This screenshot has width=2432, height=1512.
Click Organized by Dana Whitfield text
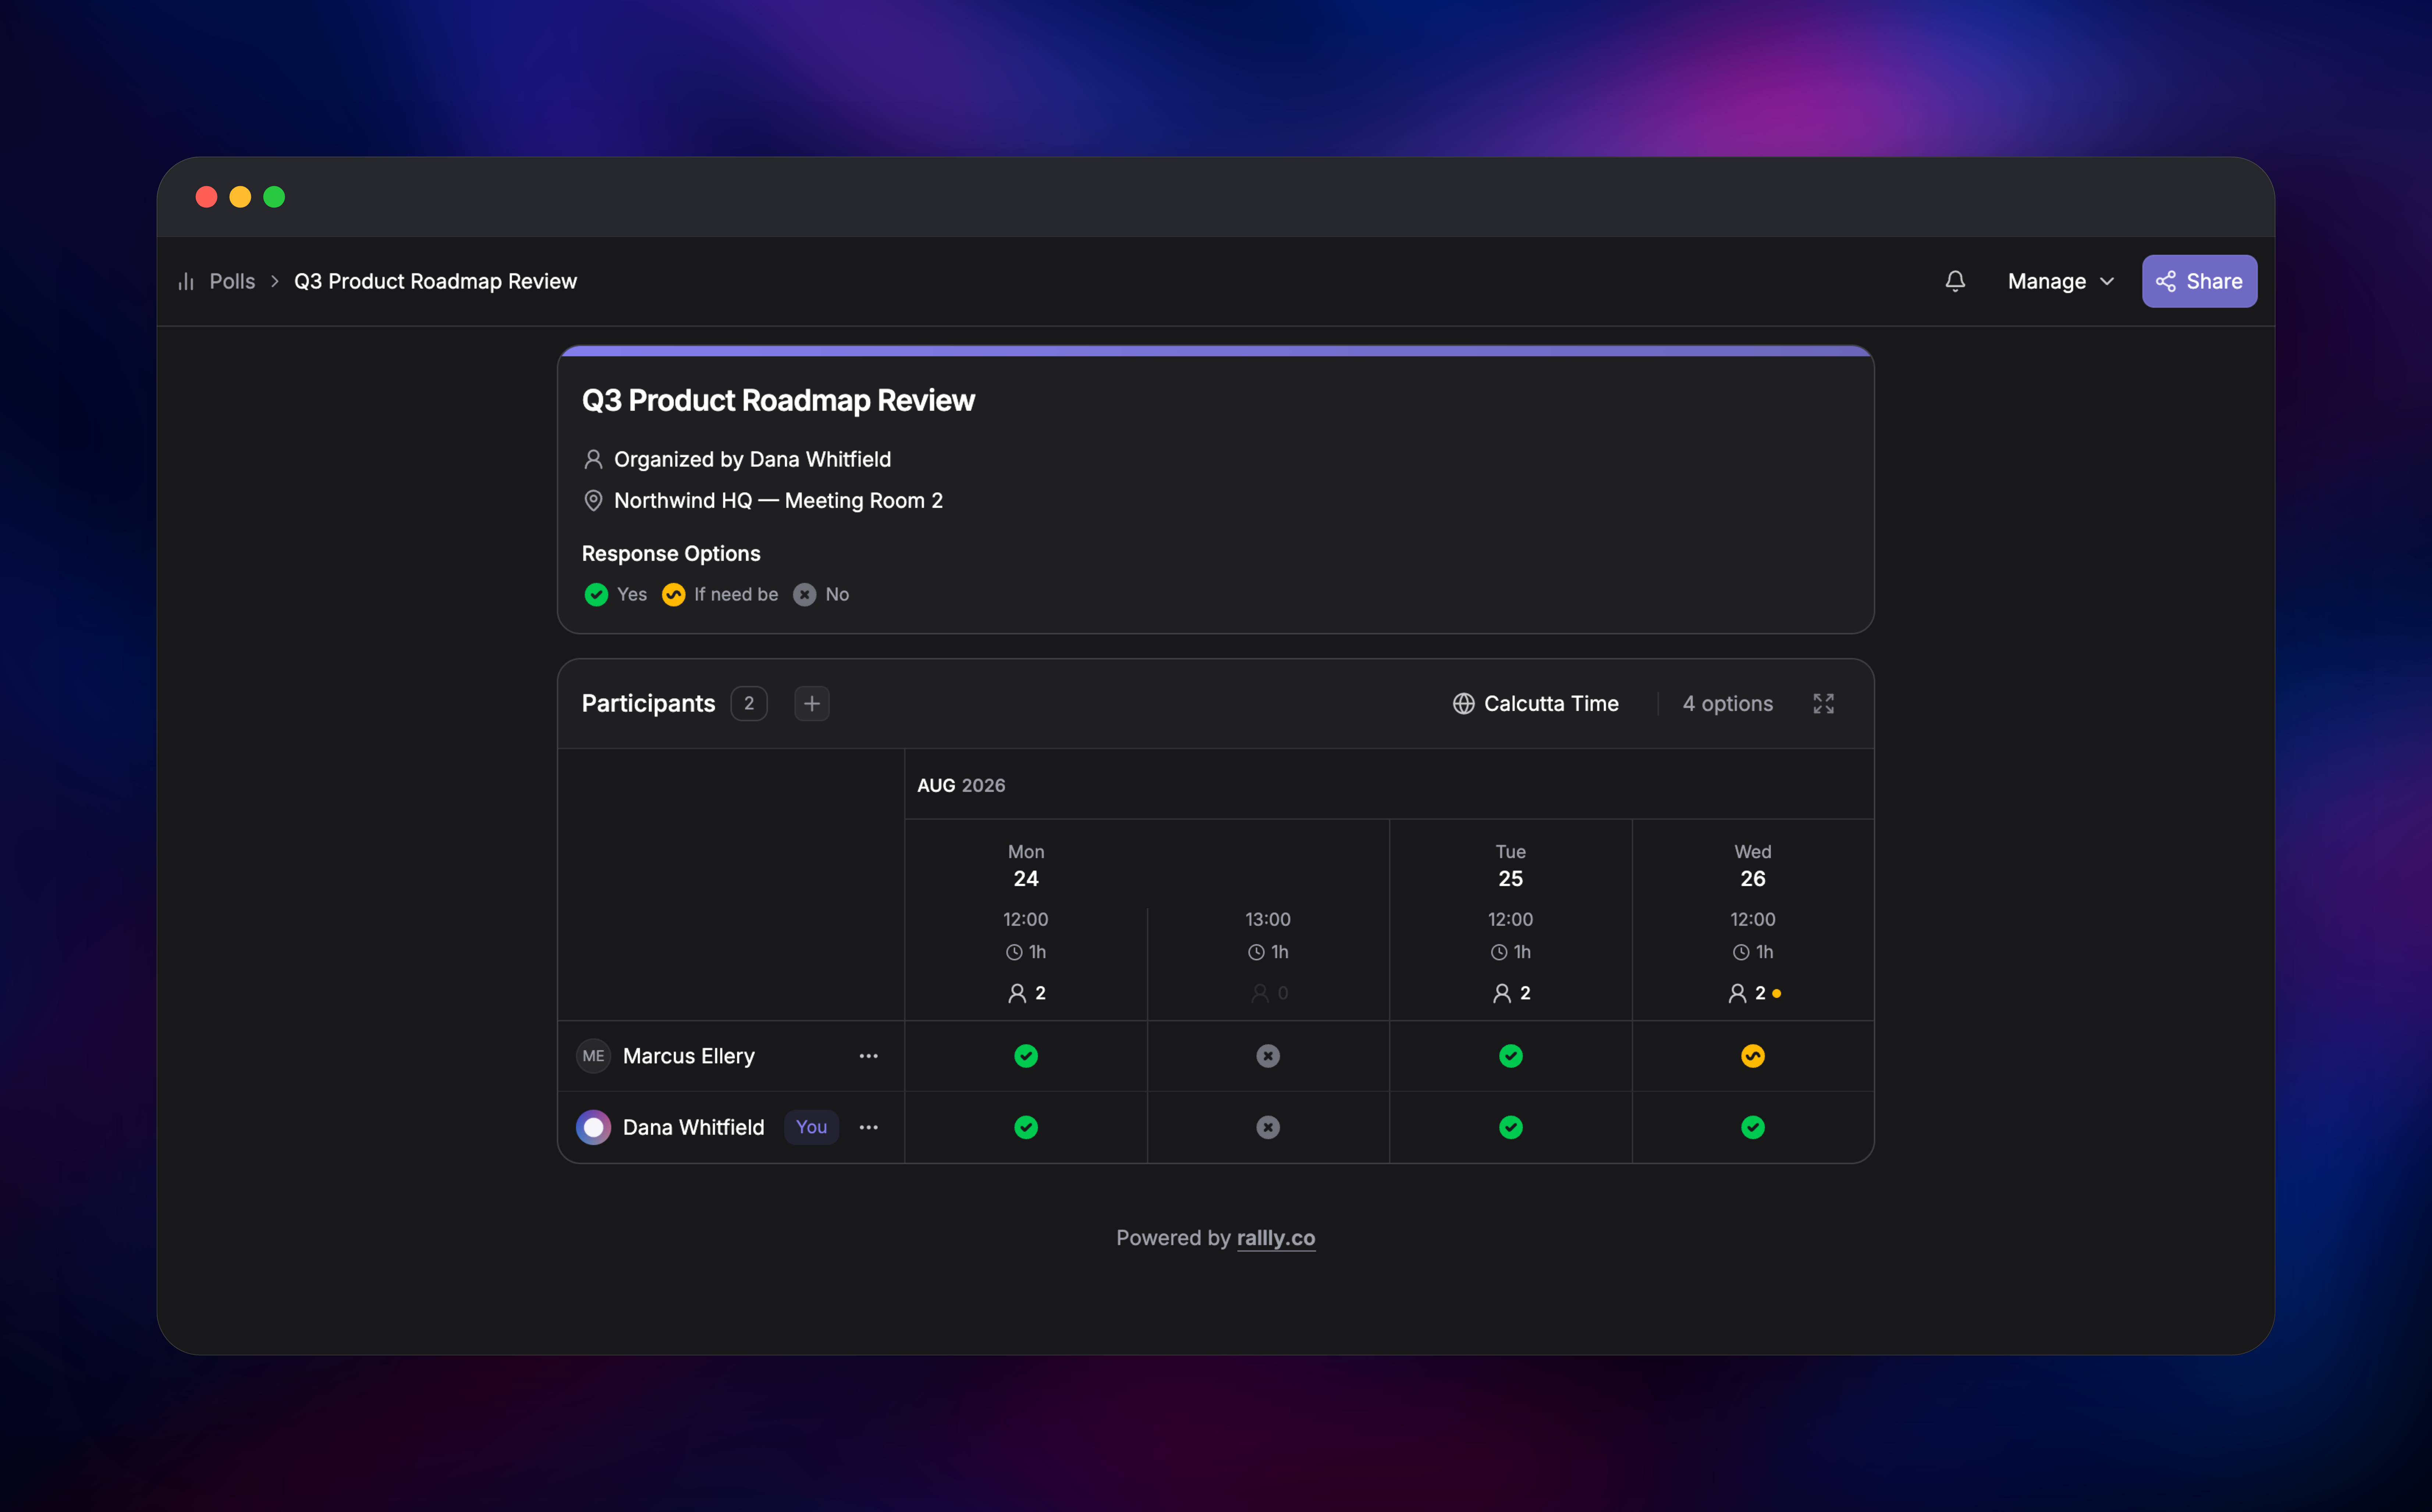coord(752,459)
